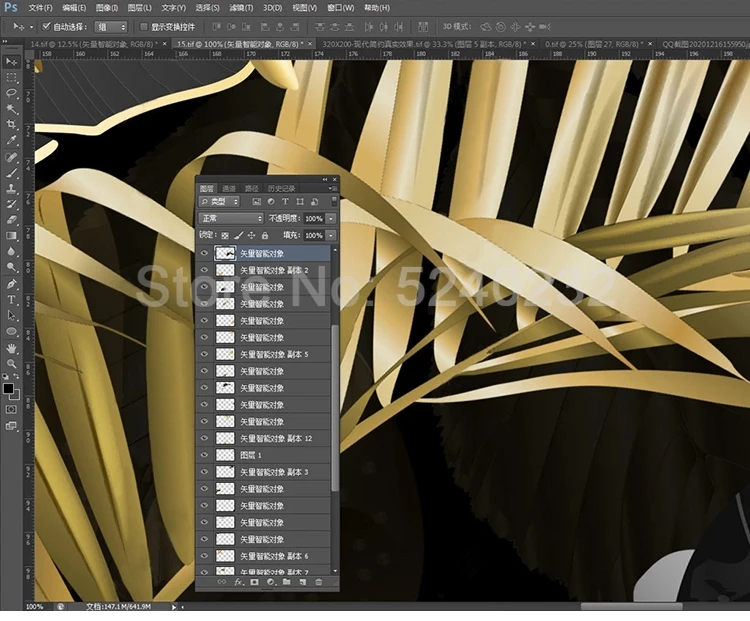The width and height of the screenshot is (750, 621).
Task: Open the 不透明度 opacity dropdown arrow
Action: coord(330,218)
